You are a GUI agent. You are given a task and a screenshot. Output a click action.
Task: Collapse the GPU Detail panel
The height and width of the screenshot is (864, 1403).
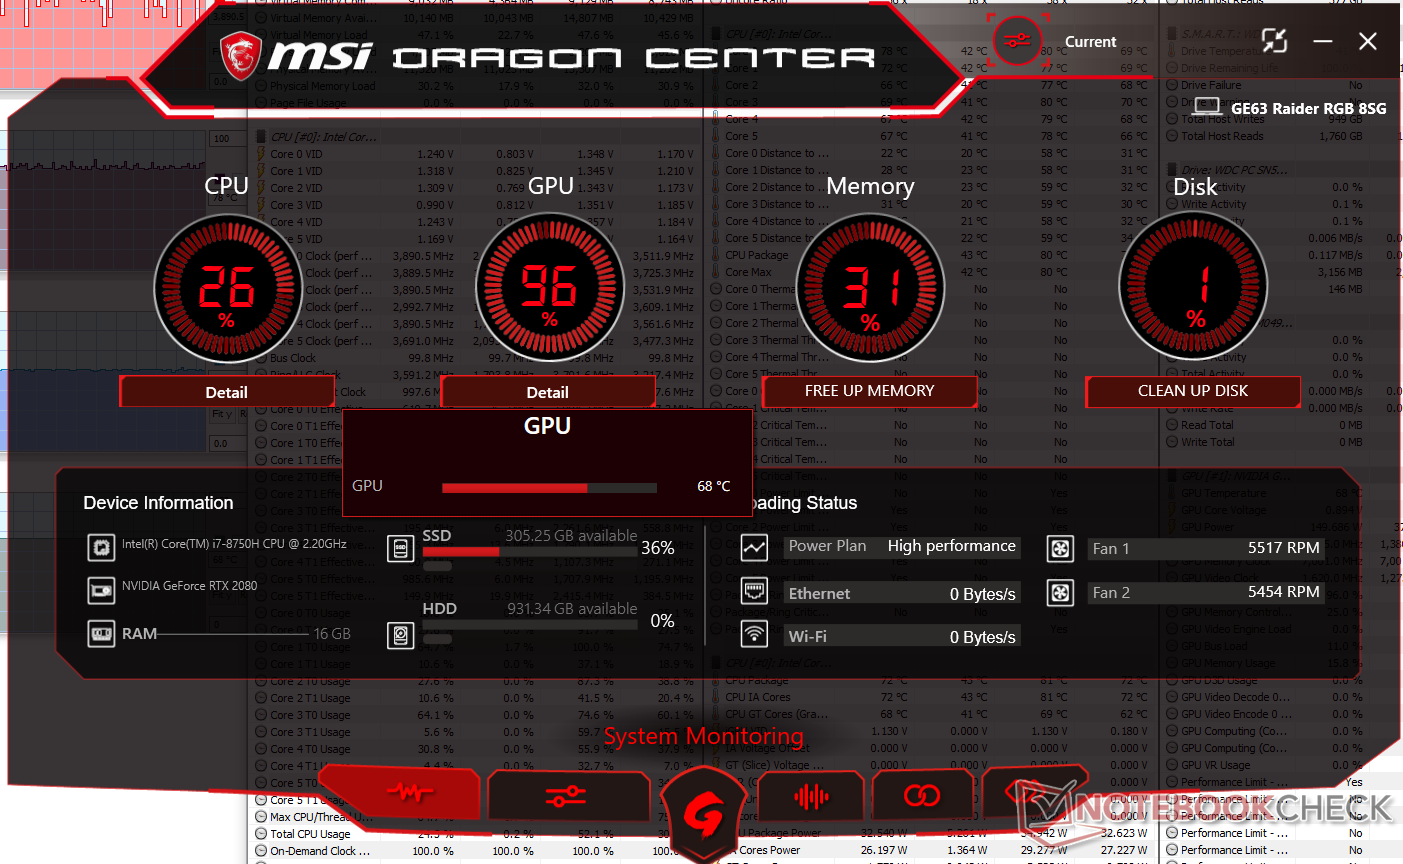[x=547, y=392]
